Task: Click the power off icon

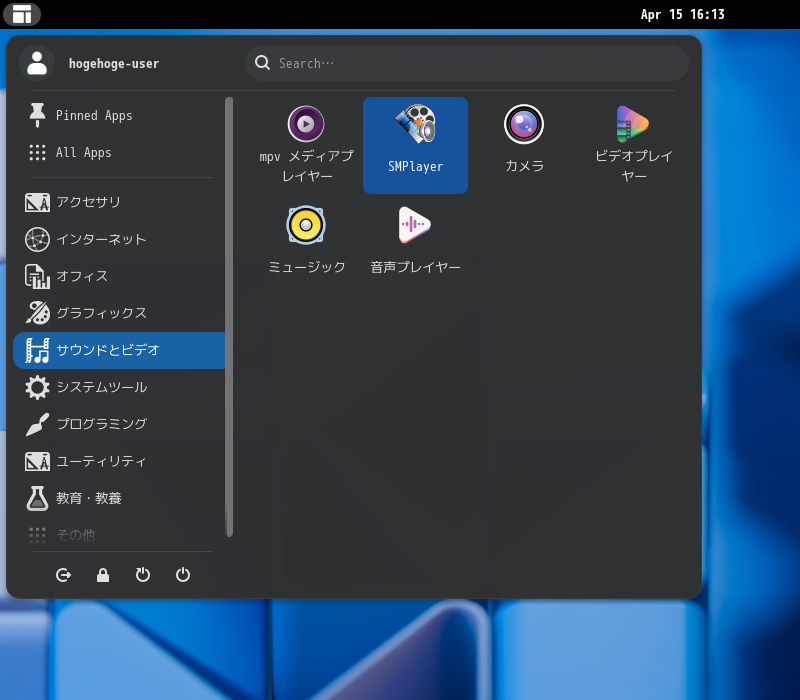Action: (x=183, y=575)
